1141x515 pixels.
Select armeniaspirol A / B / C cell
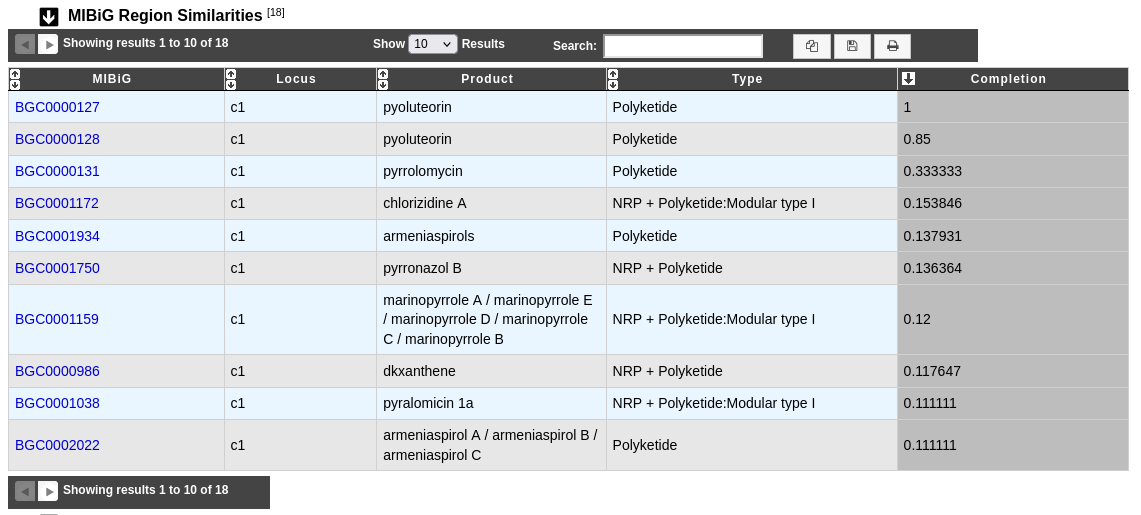(491, 445)
